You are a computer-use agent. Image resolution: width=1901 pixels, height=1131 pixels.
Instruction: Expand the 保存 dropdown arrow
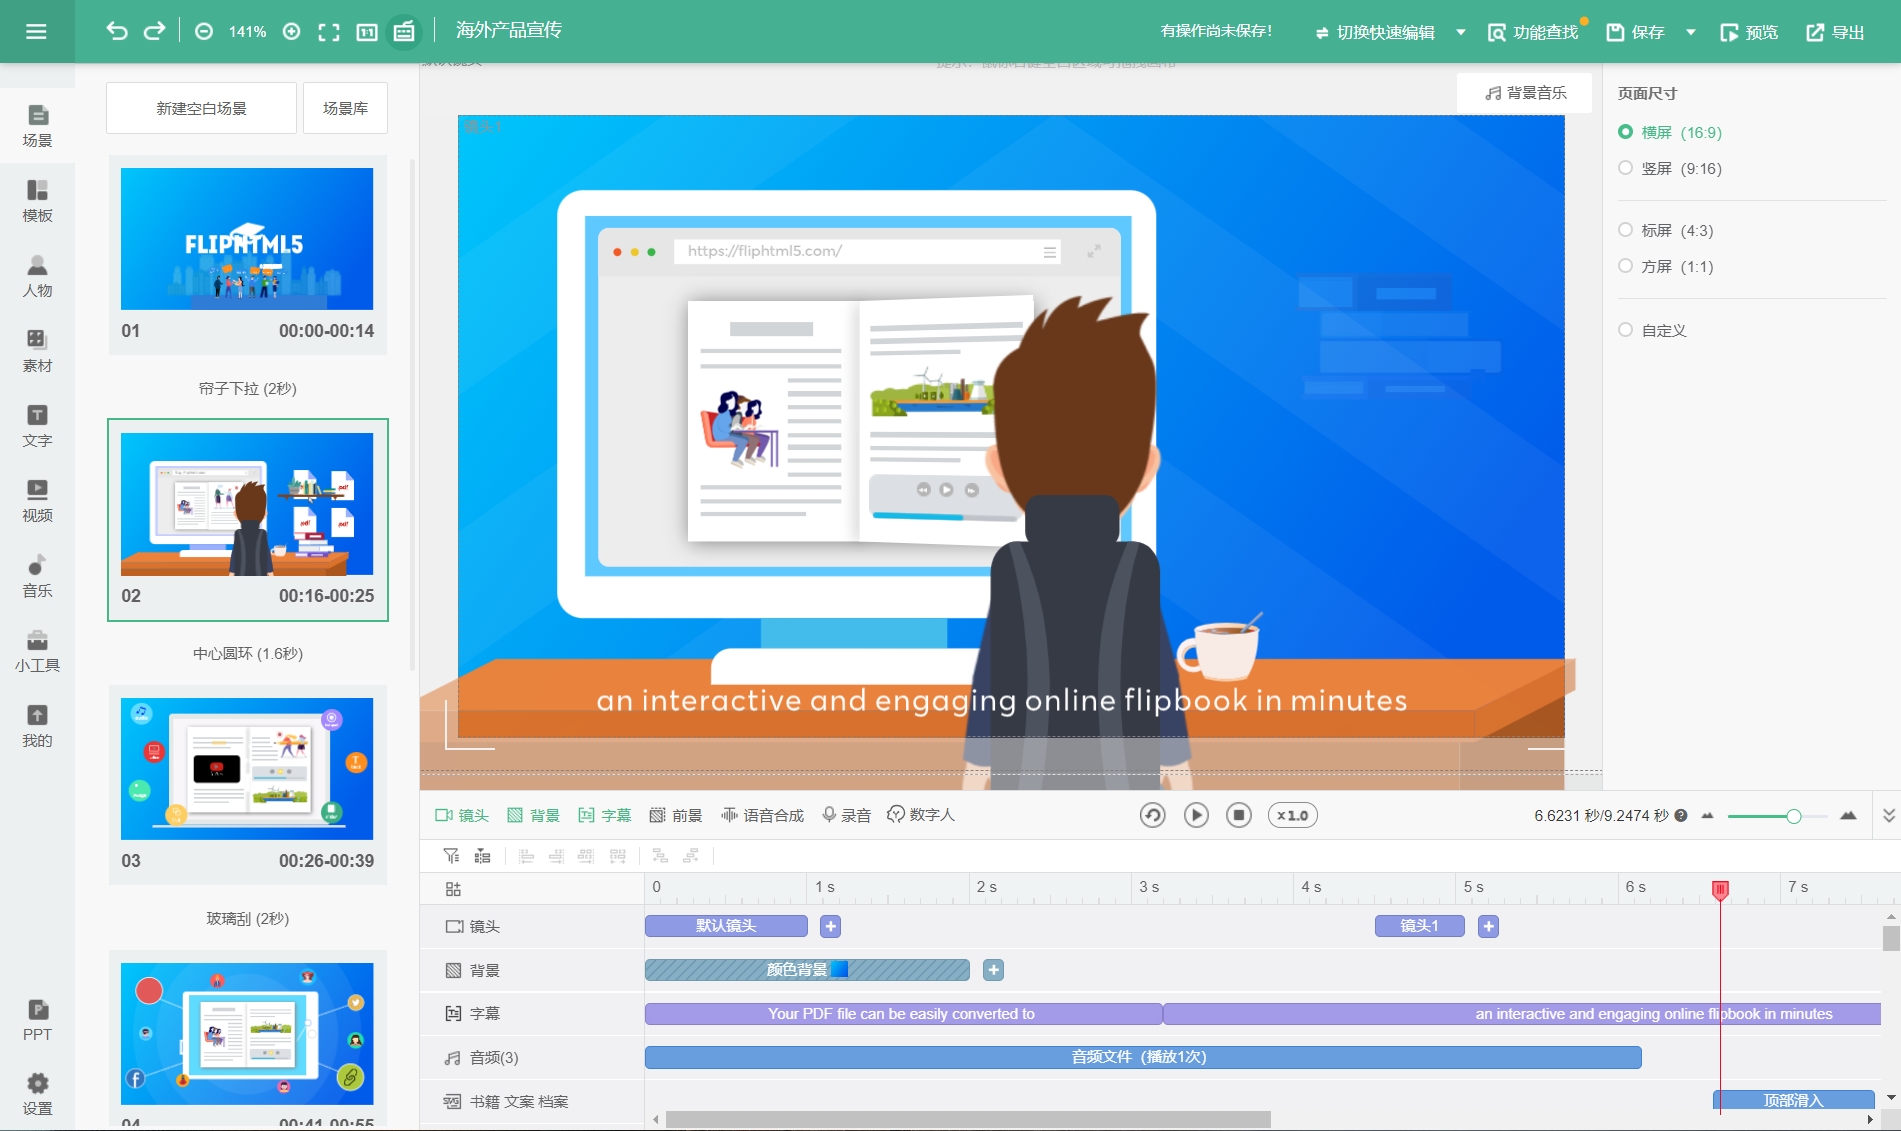(x=1690, y=32)
